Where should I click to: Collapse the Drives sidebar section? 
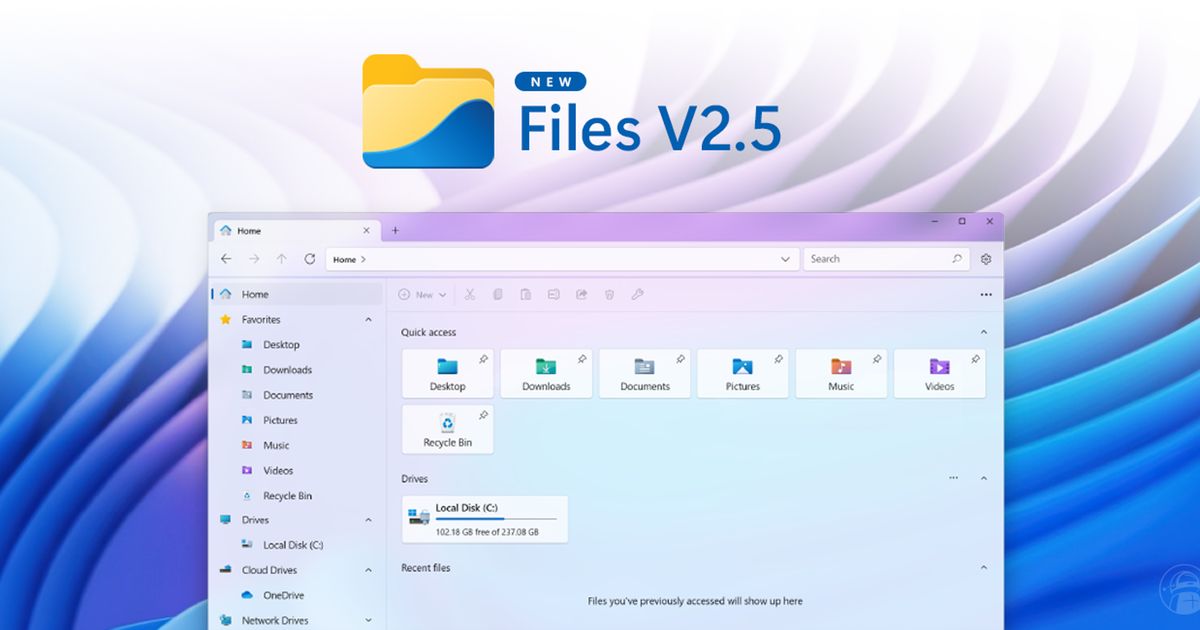pyautogui.click(x=368, y=520)
